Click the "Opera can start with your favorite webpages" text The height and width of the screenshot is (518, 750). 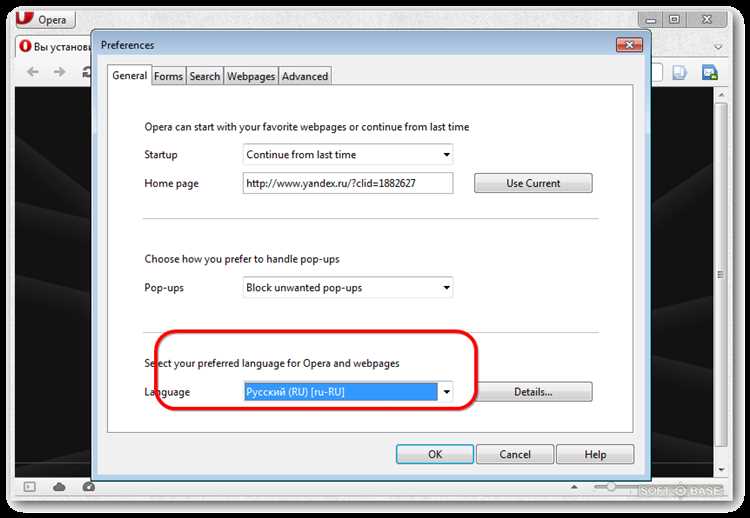click(x=307, y=127)
